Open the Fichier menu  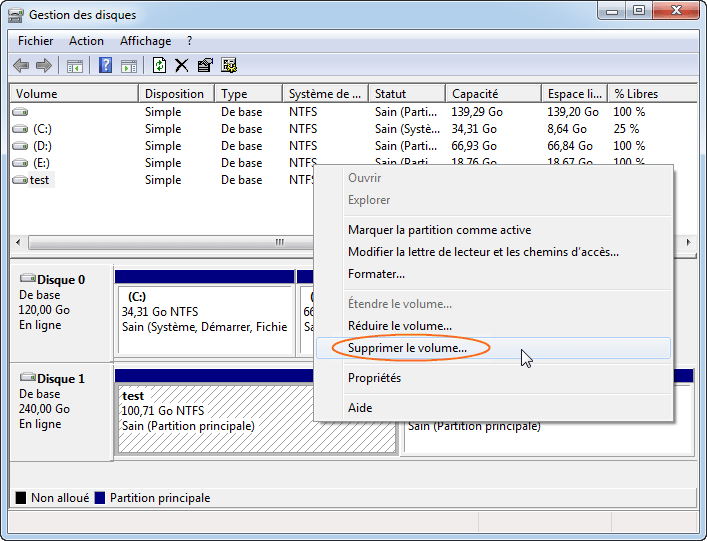pyautogui.click(x=35, y=41)
